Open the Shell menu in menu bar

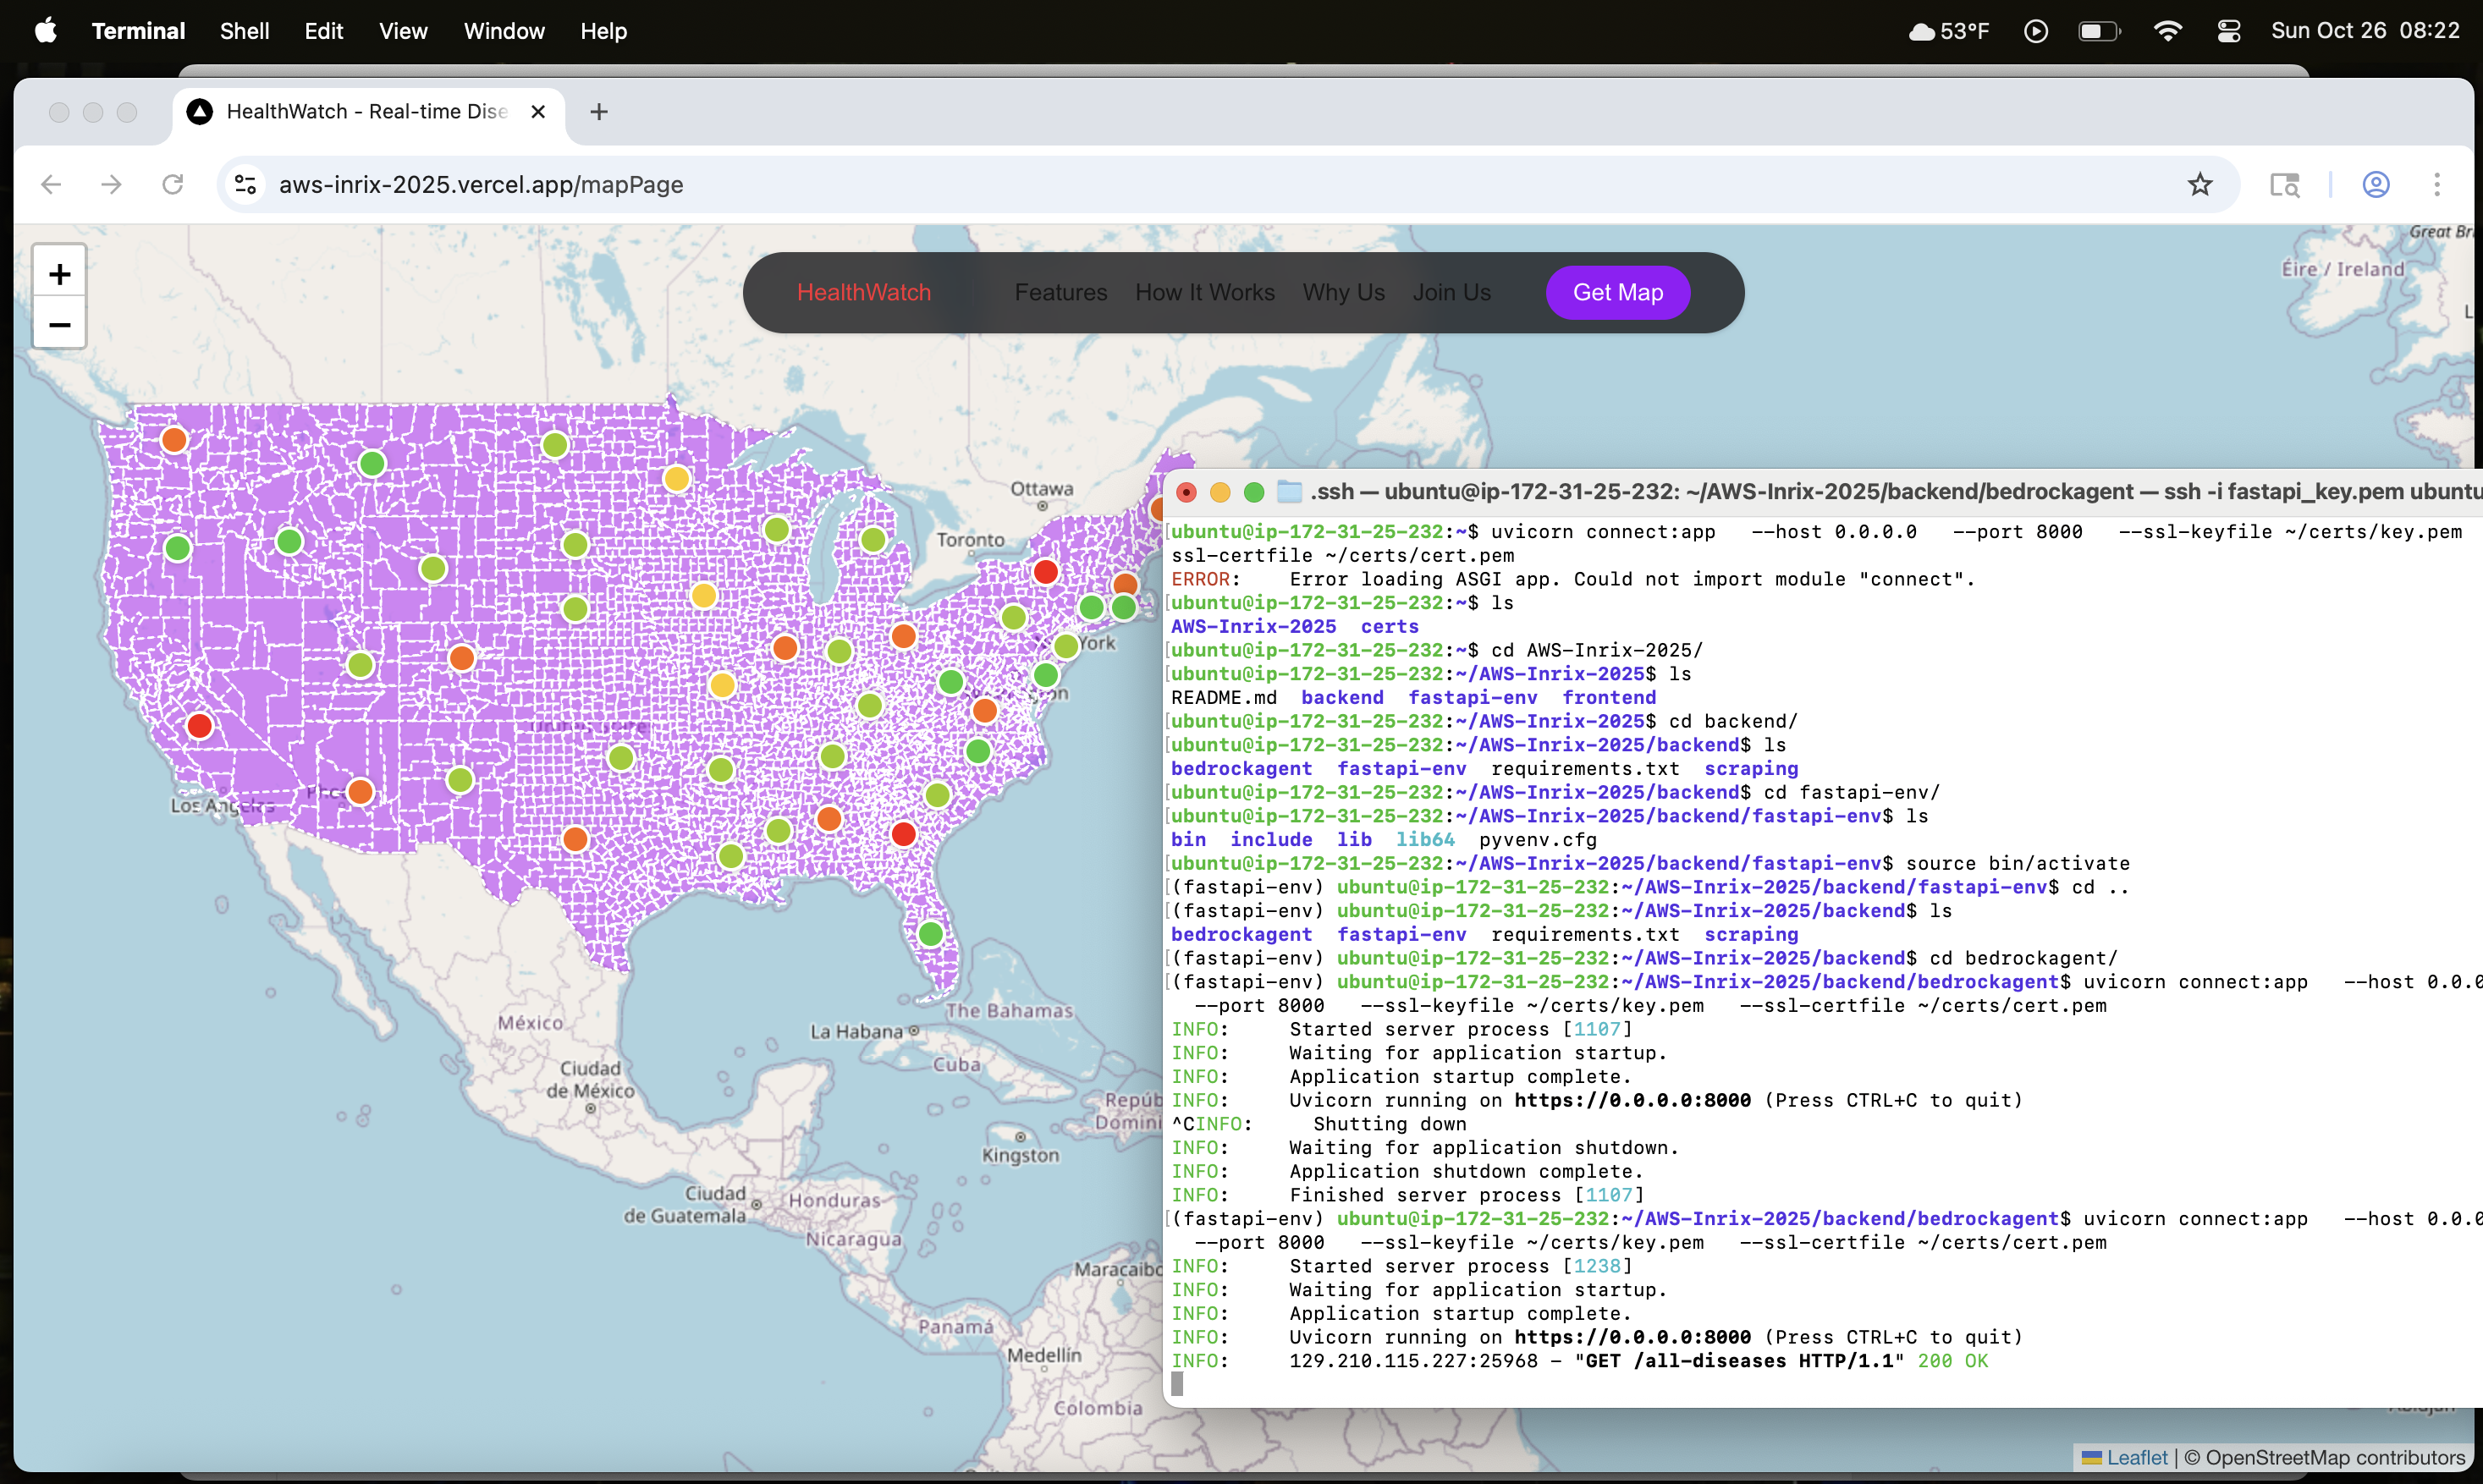(244, 31)
